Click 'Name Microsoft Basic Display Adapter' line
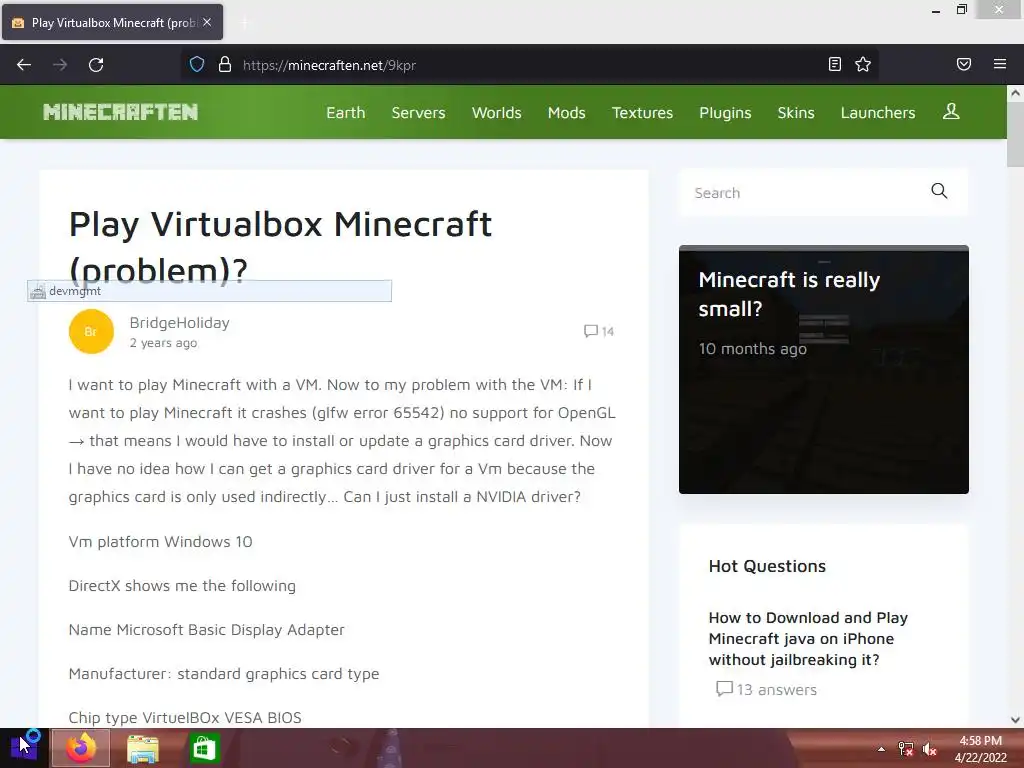Viewport: 1024px width, 768px height. [x=206, y=630]
